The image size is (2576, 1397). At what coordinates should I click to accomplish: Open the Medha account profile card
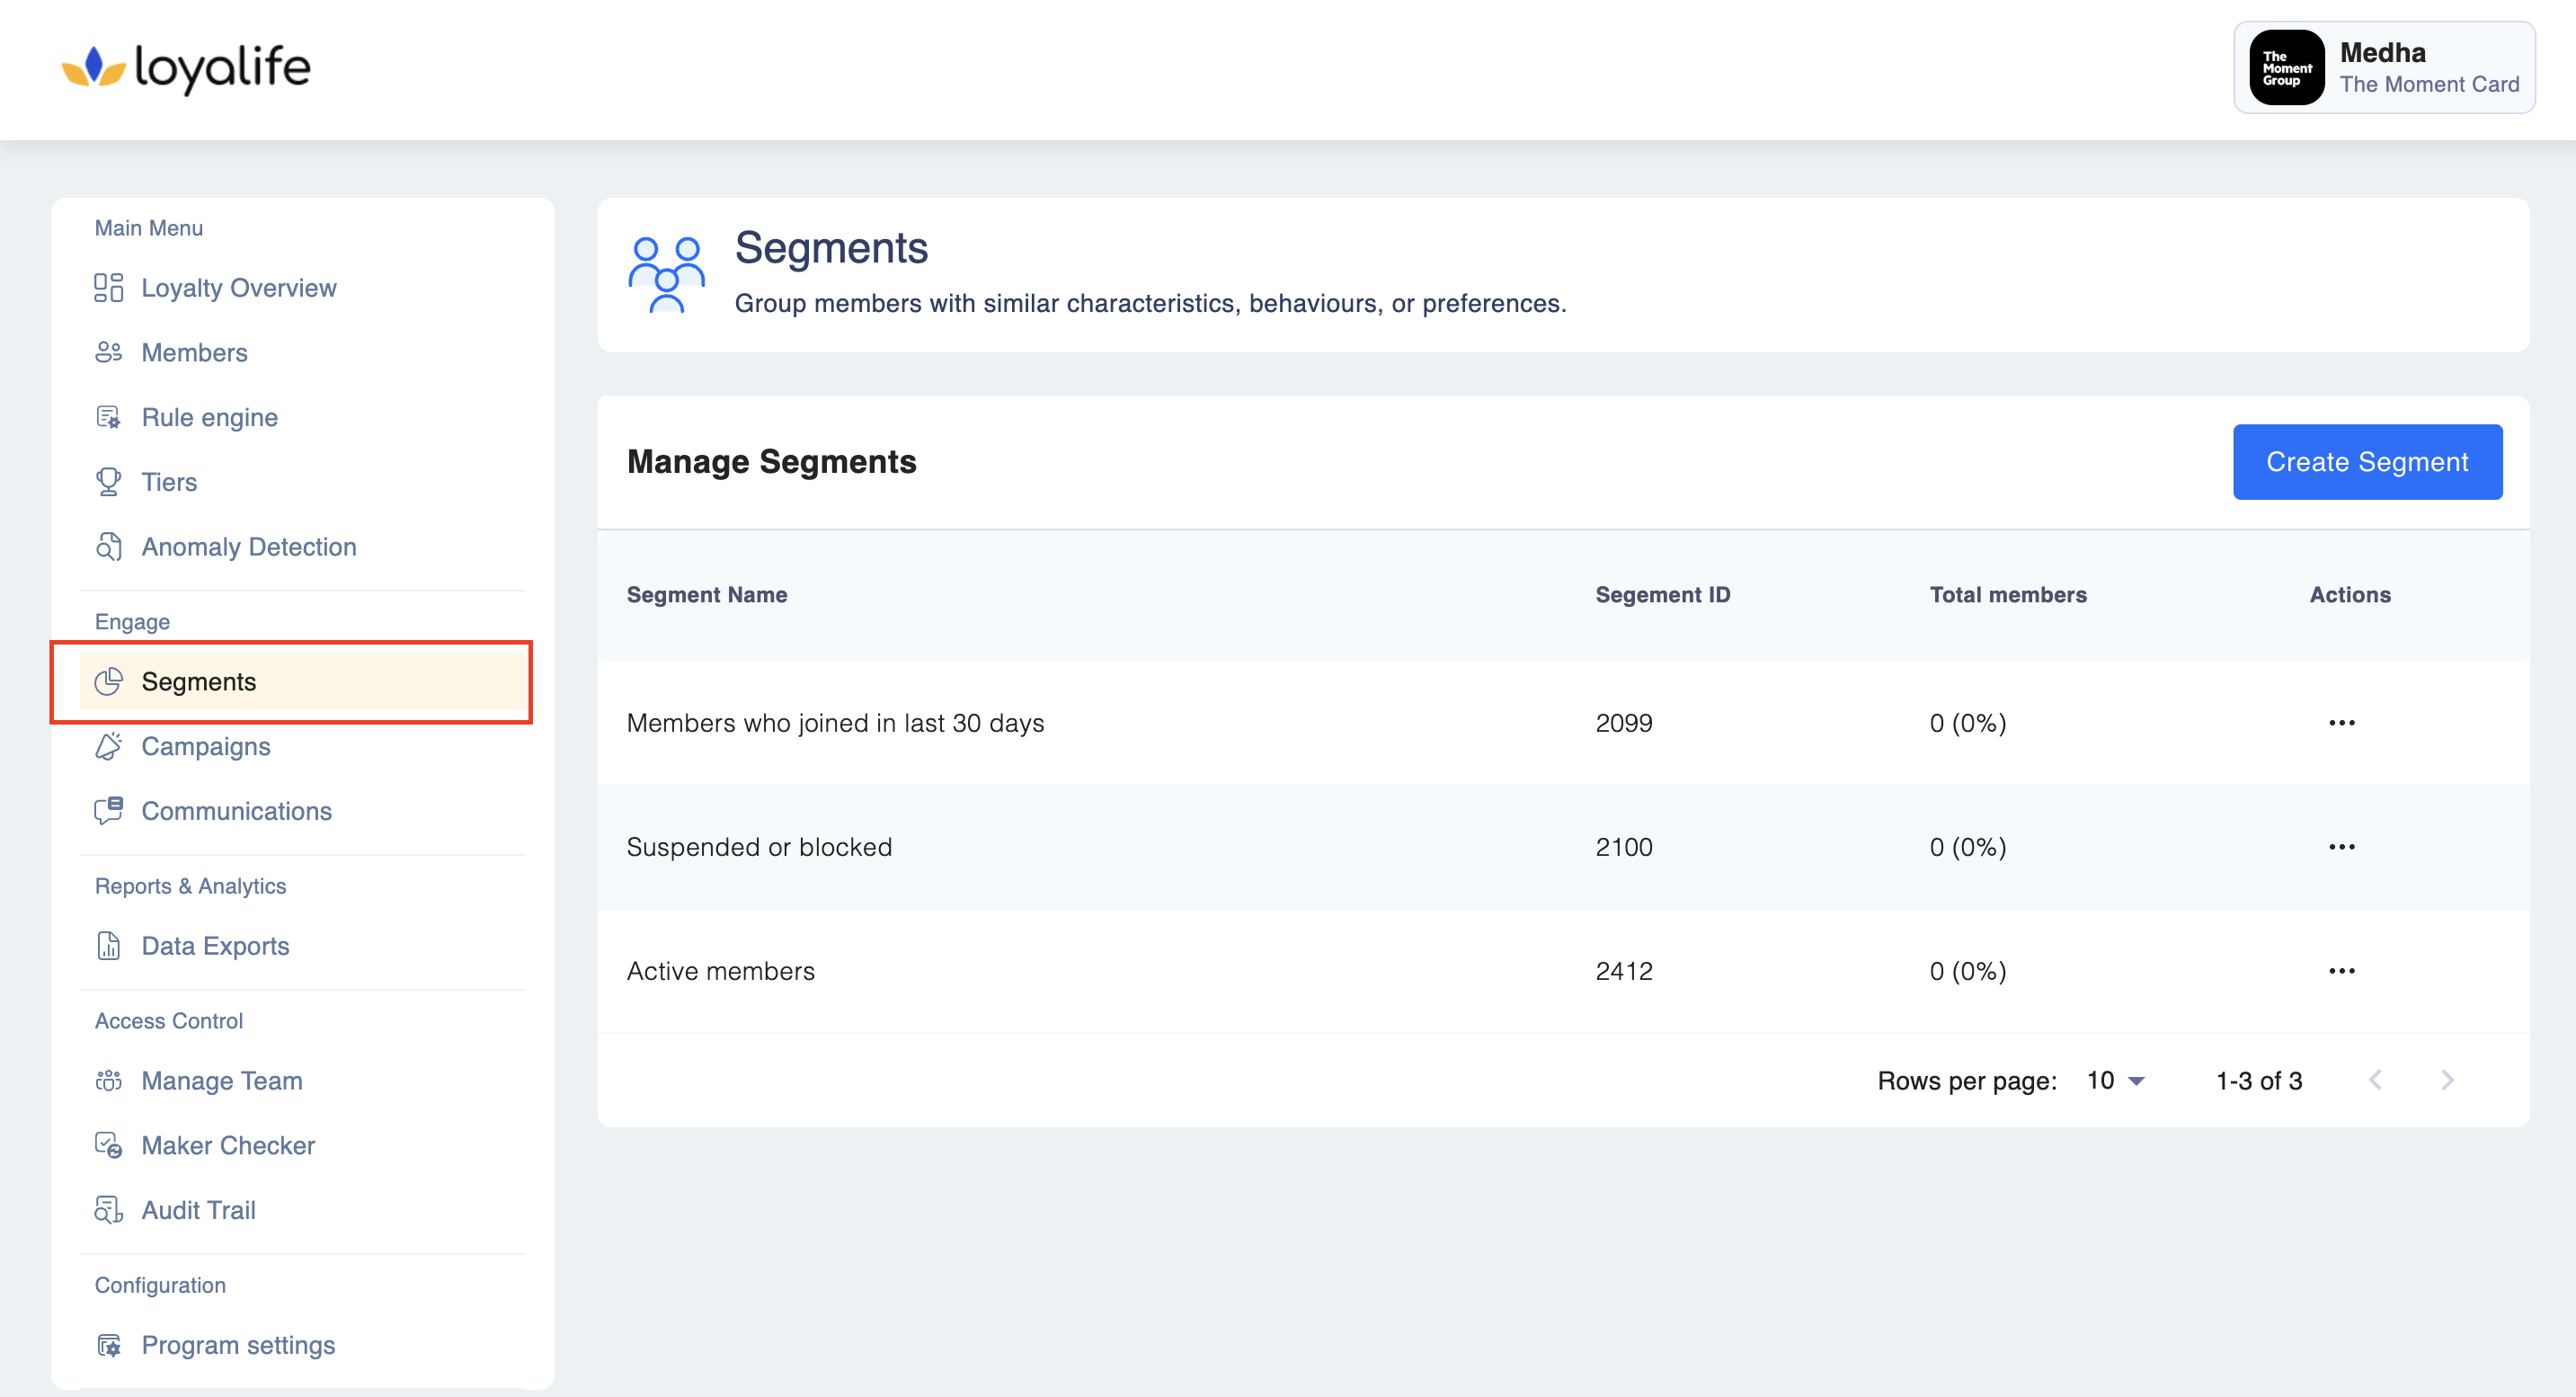click(x=2383, y=68)
